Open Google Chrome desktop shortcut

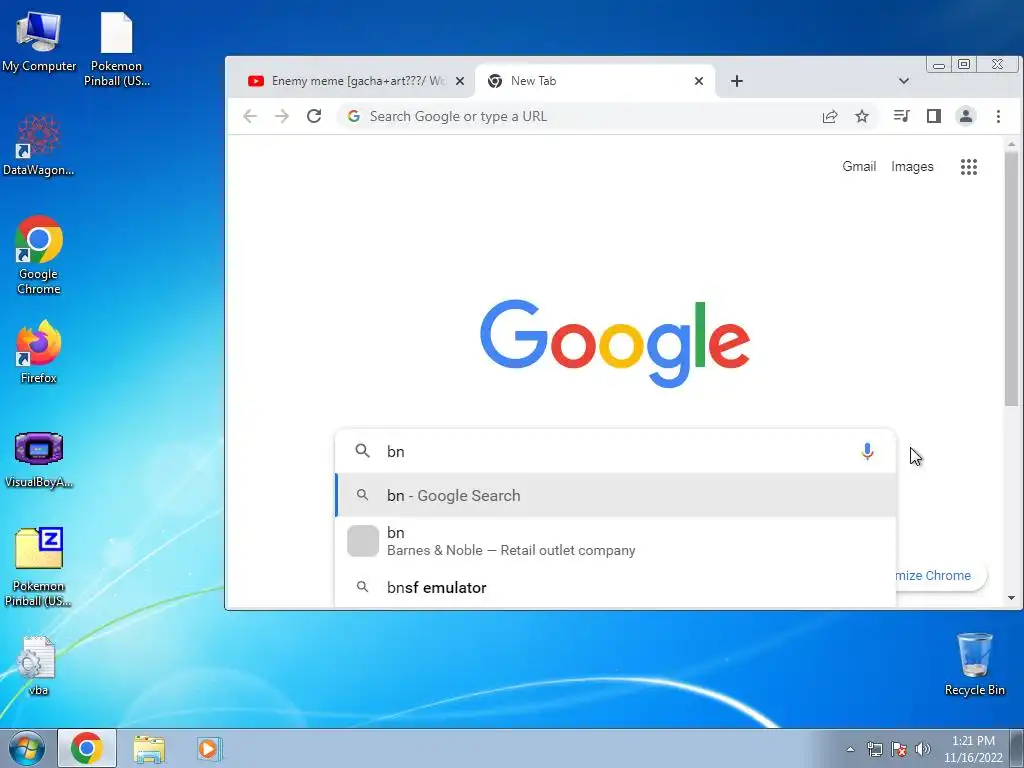point(39,255)
